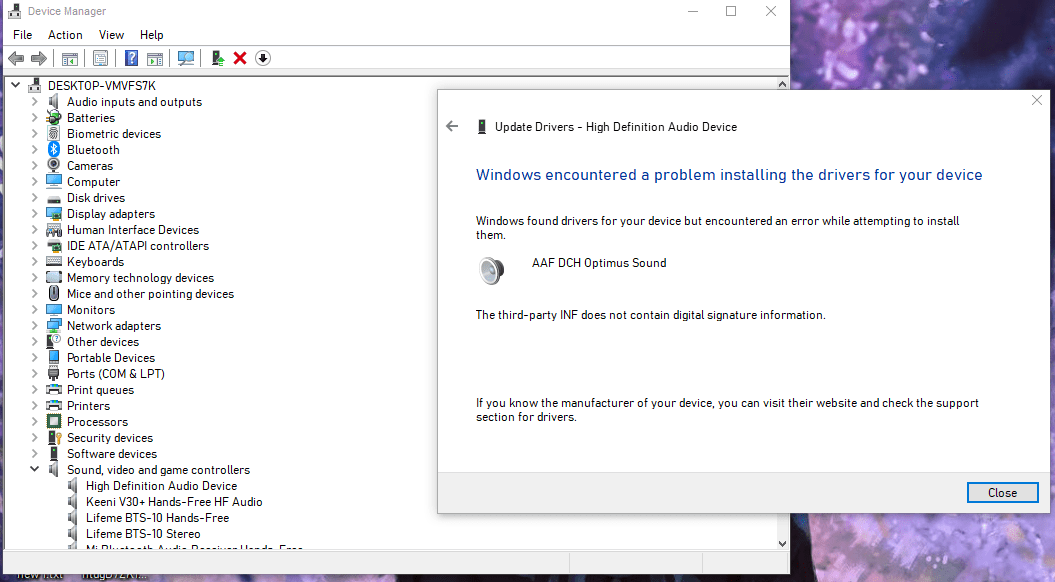This screenshot has height=582, width=1055.
Task: Click the Monitors category icon
Action: 54,310
